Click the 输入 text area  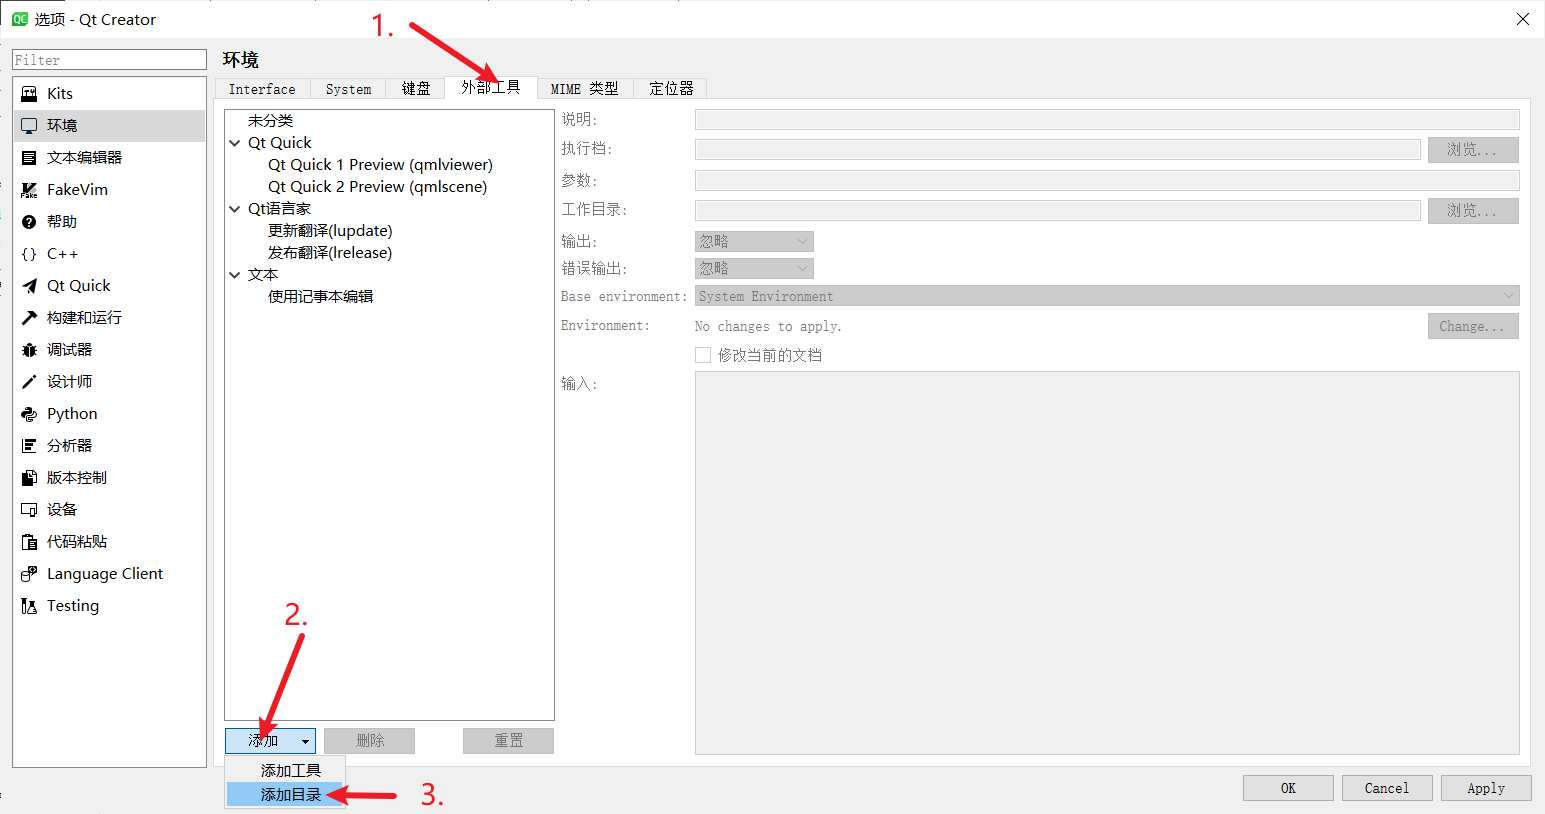tap(1107, 563)
